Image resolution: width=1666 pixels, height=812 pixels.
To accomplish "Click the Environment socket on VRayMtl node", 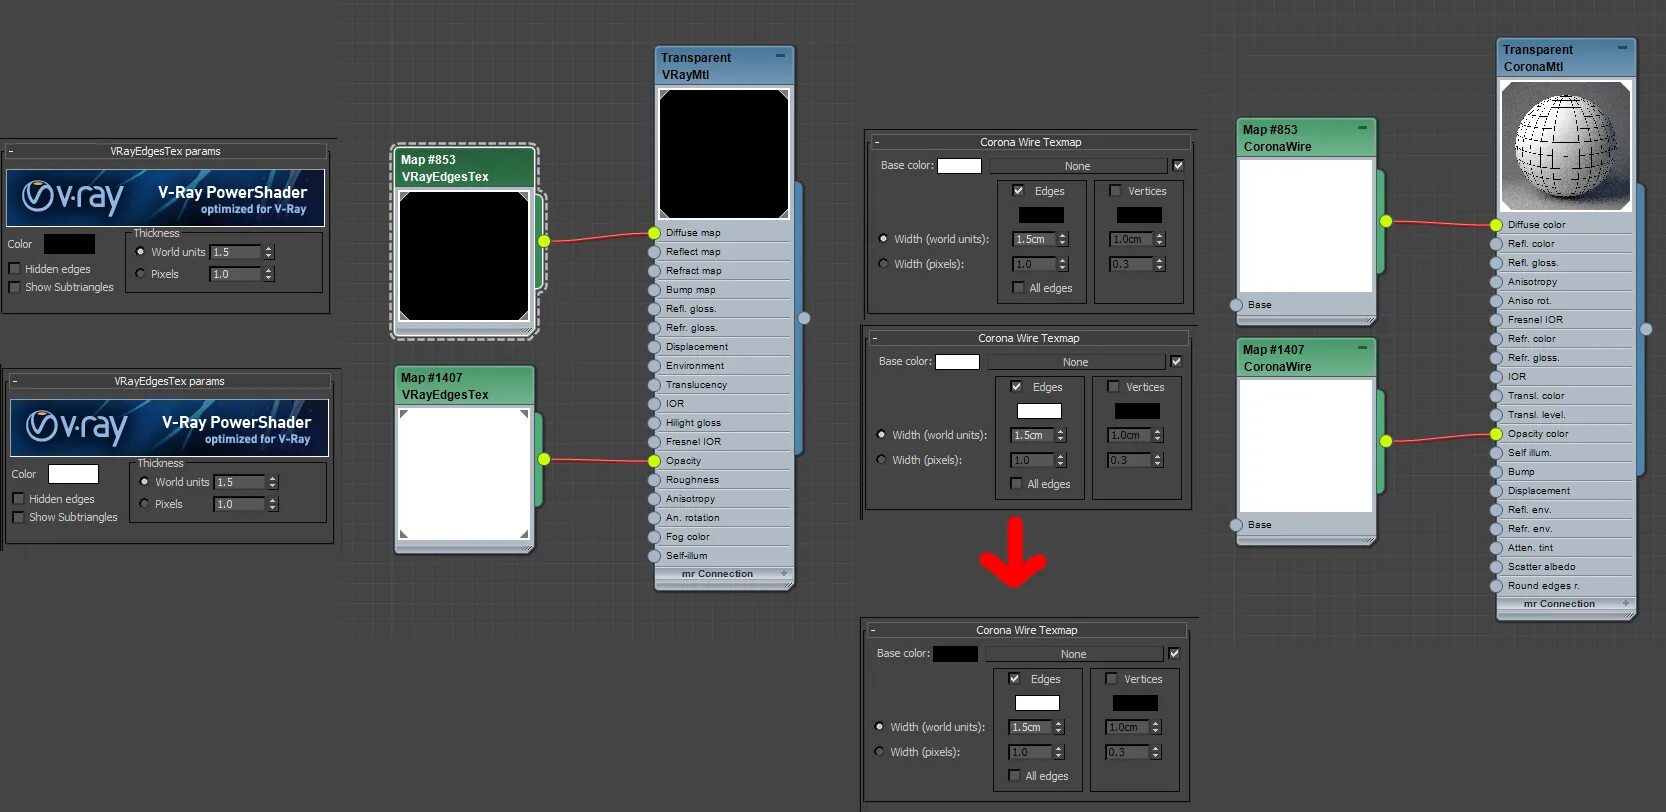I will (x=654, y=366).
